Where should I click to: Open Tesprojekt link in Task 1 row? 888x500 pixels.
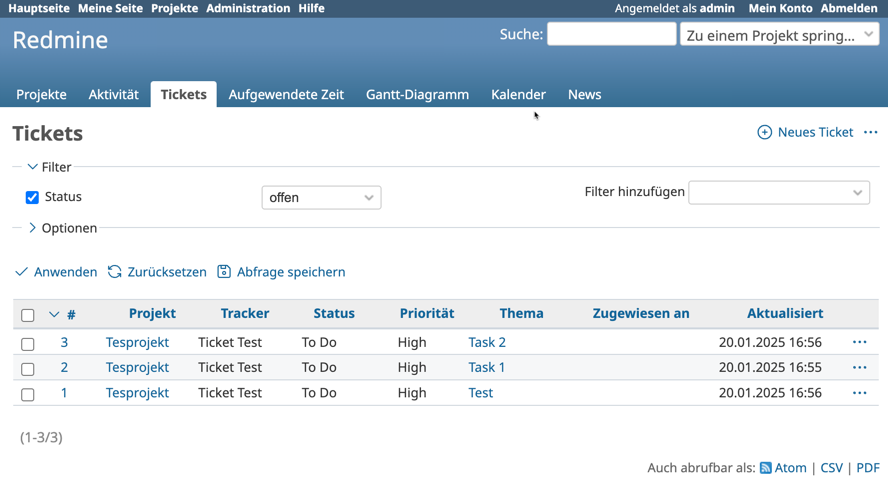click(x=138, y=367)
